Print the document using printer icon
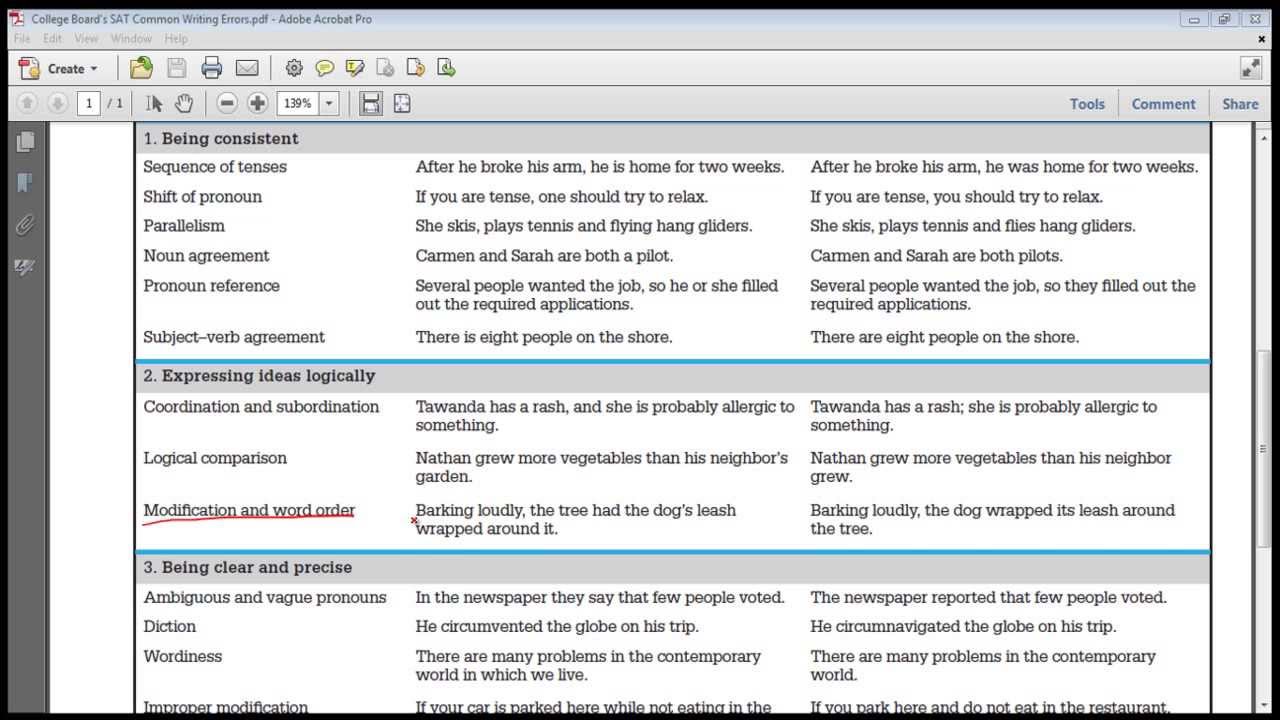Screen dimensions: 1280x720 (x=212, y=68)
